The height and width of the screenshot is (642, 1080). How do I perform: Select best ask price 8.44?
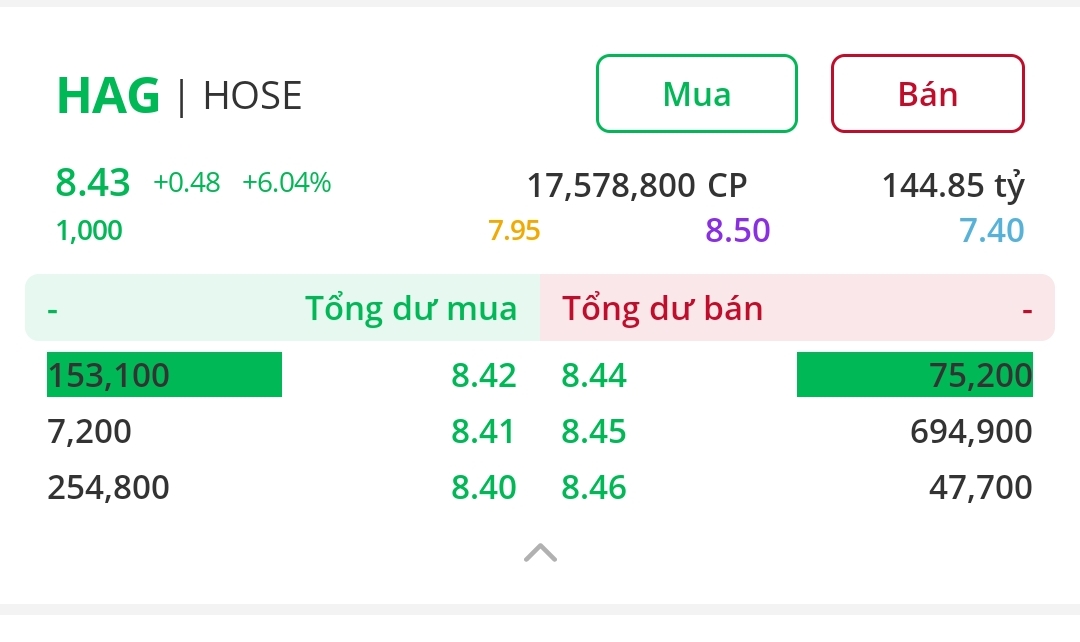click(594, 375)
